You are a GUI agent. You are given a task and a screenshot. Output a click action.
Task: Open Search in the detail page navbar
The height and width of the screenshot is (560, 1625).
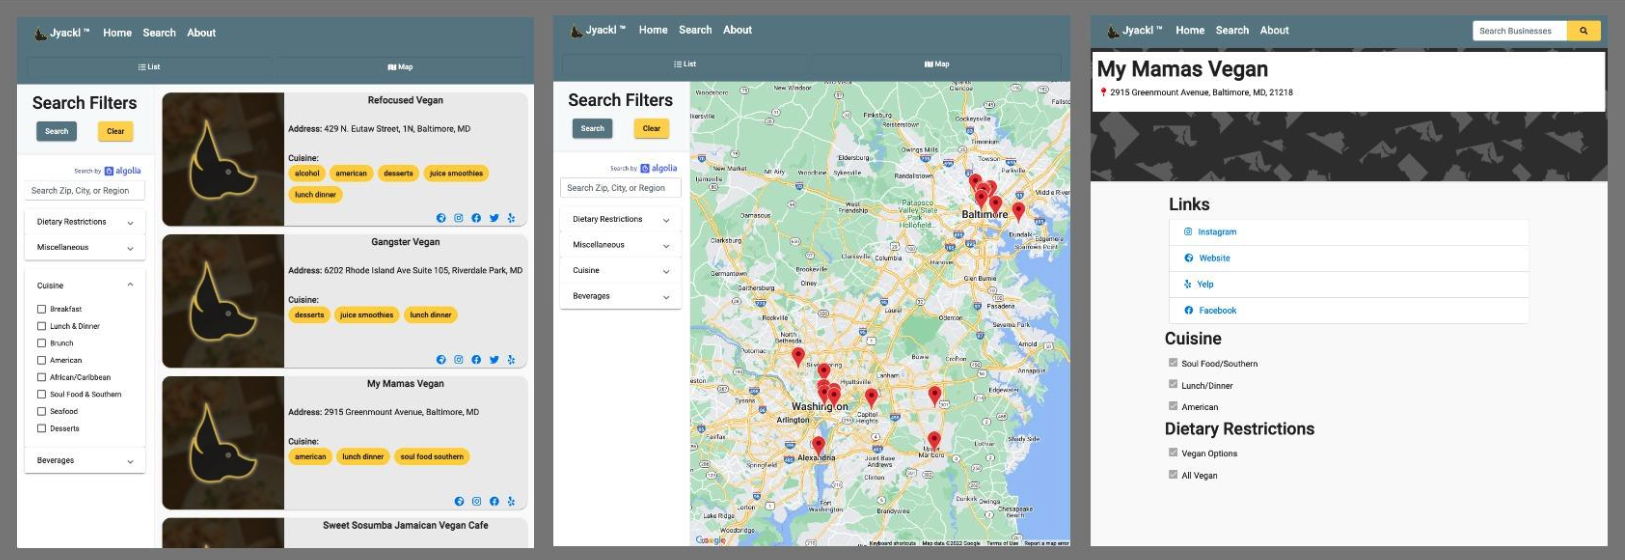[x=1232, y=30]
